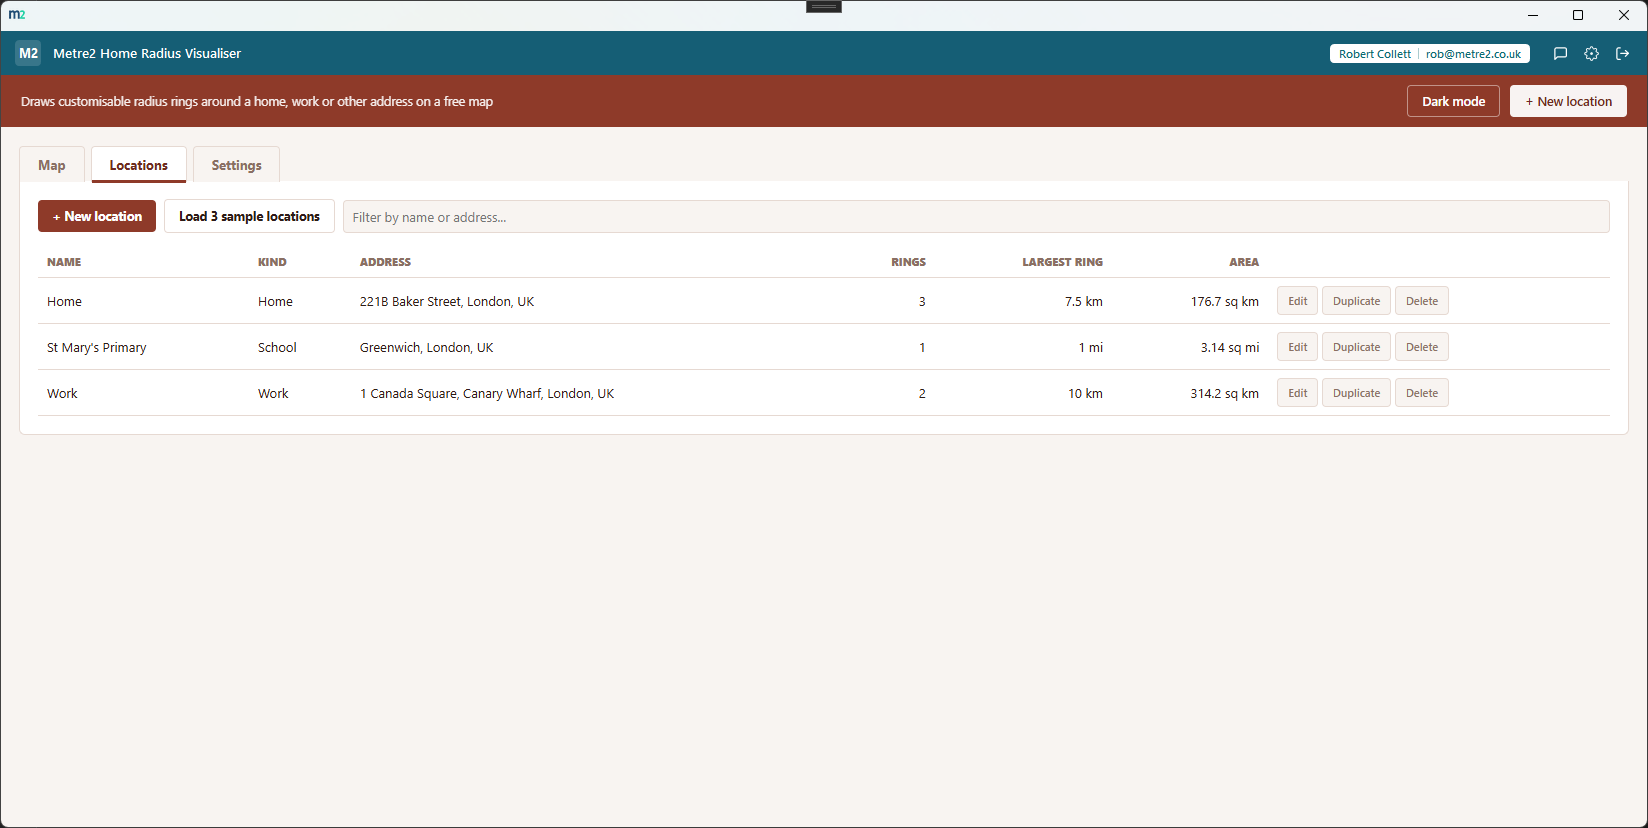Open the settings gear icon in header
This screenshot has width=1648, height=828.
[1591, 54]
